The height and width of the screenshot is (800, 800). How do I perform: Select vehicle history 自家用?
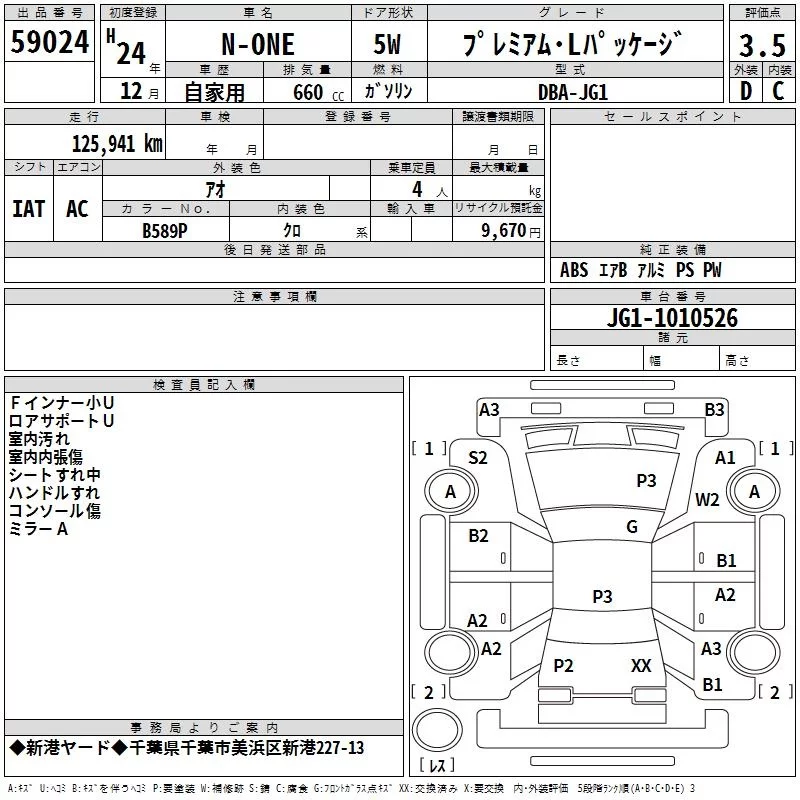pos(214,92)
